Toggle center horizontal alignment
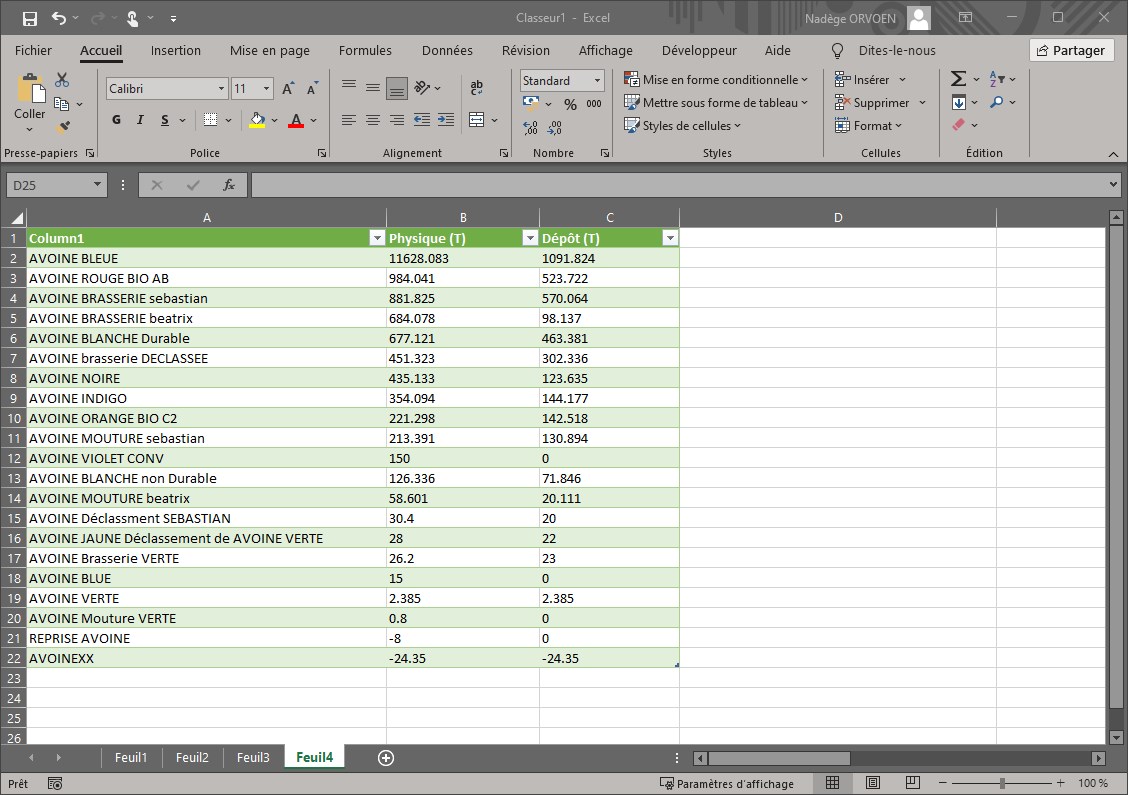This screenshot has width=1128, height=795. click(x=372, y=120)
